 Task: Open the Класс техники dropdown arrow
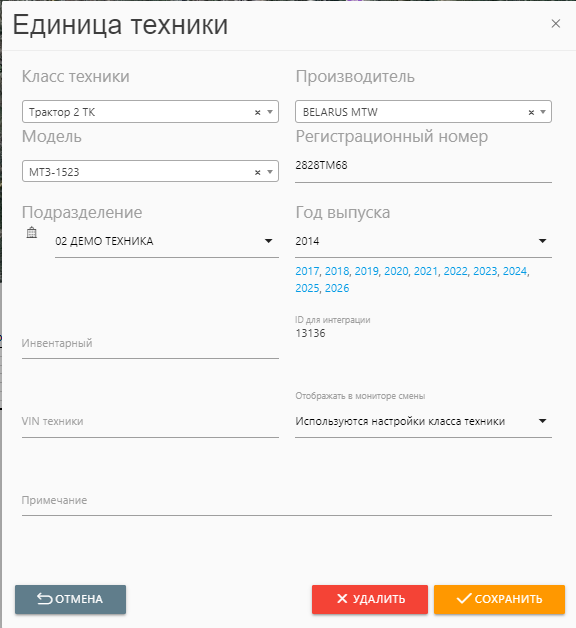270,112
